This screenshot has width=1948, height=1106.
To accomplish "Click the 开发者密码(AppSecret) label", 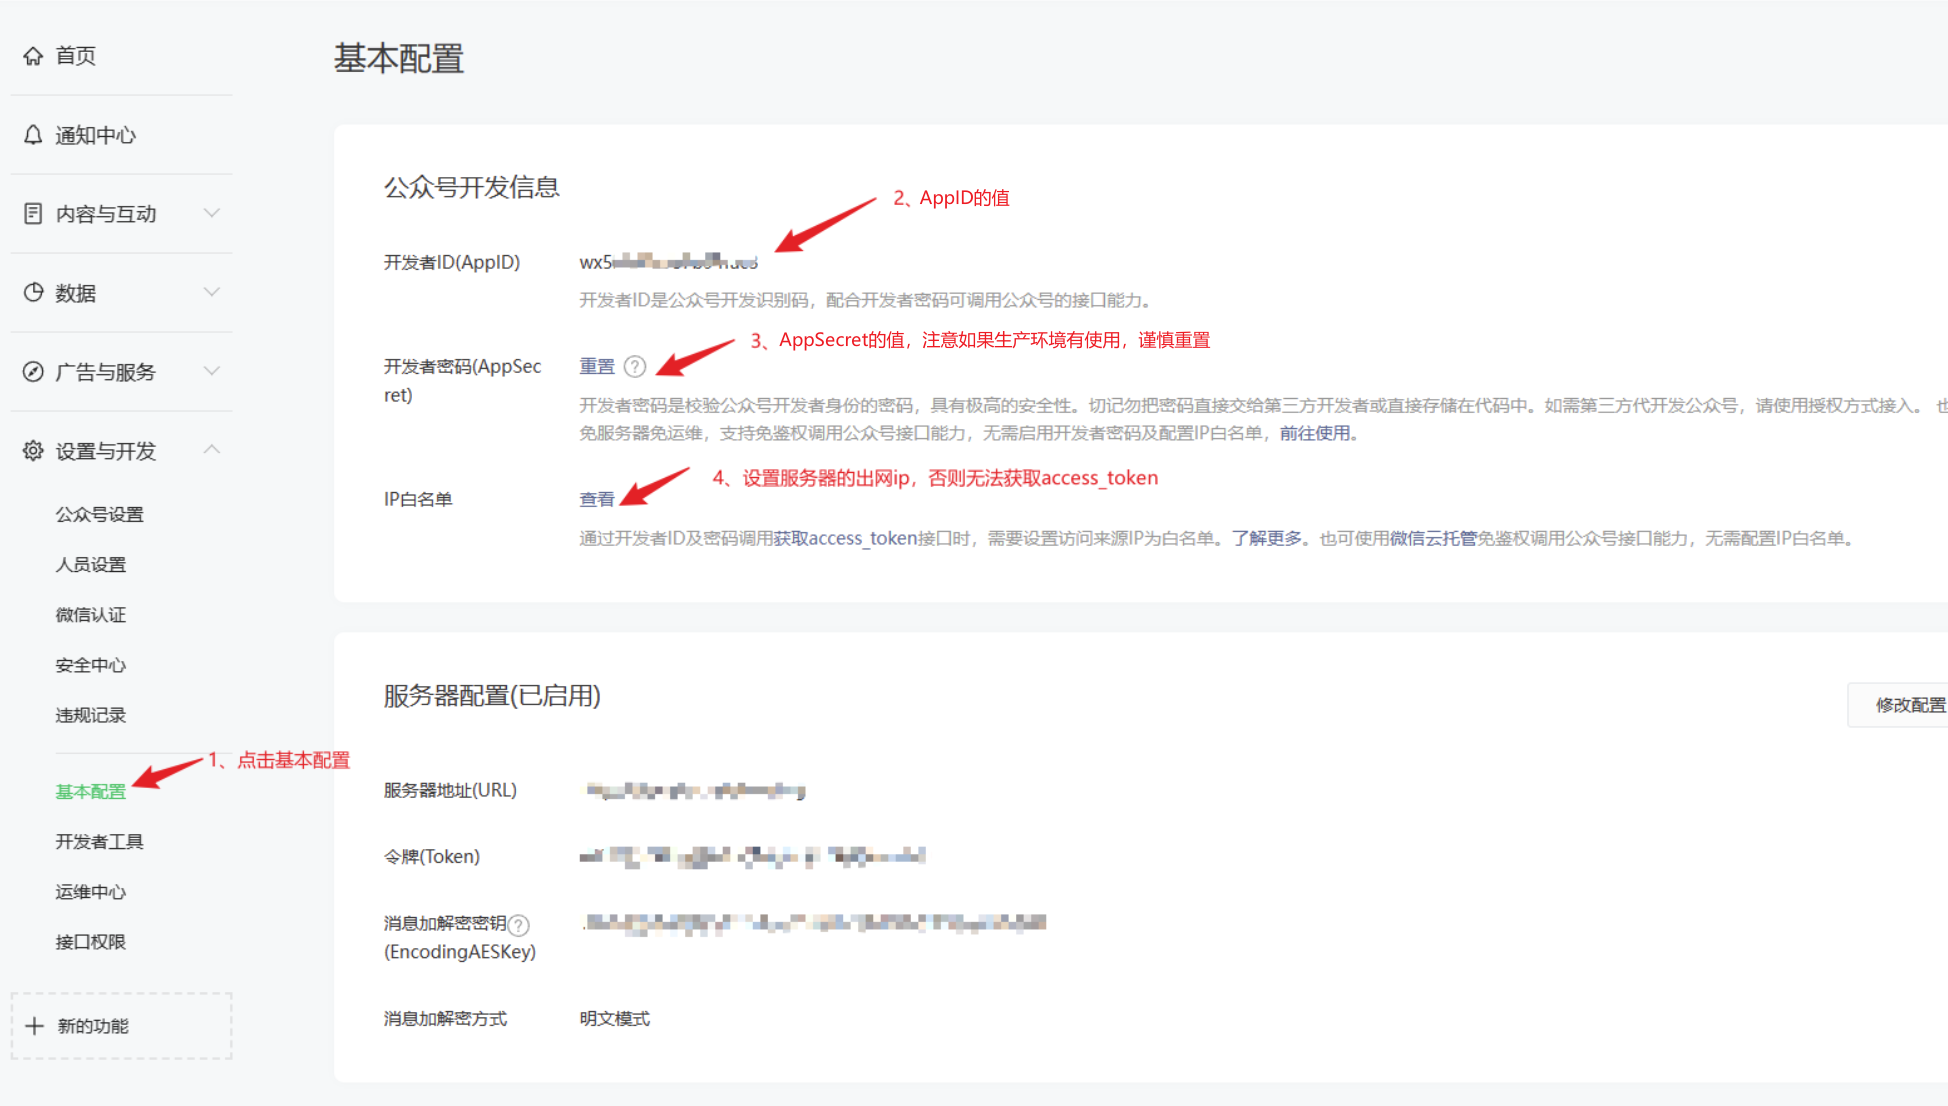I will tap(463, 381).
